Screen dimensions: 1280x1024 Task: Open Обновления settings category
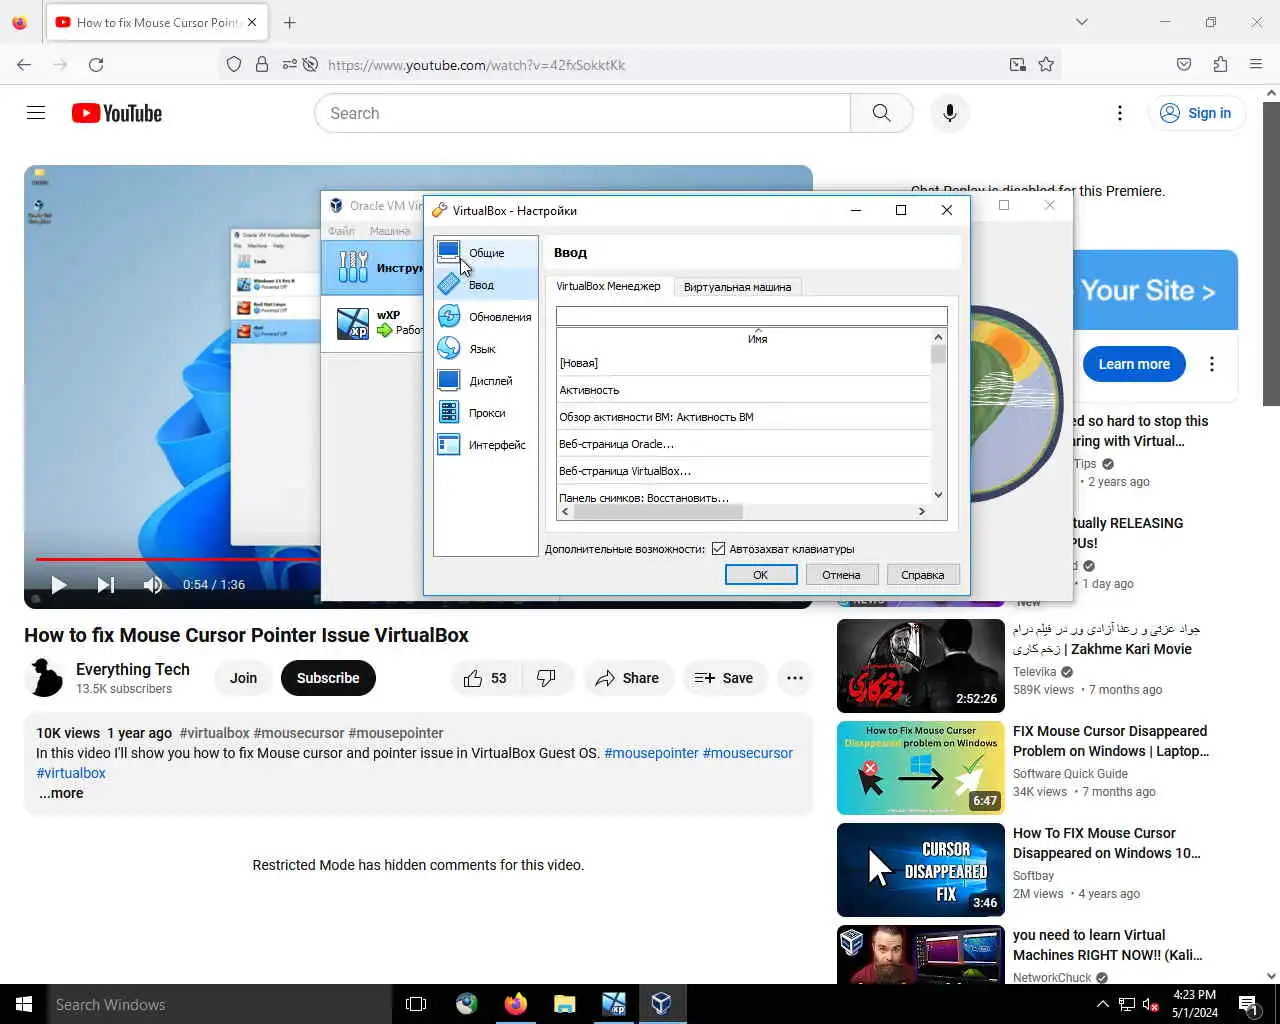pyautogui.click(x=486, y=317)
